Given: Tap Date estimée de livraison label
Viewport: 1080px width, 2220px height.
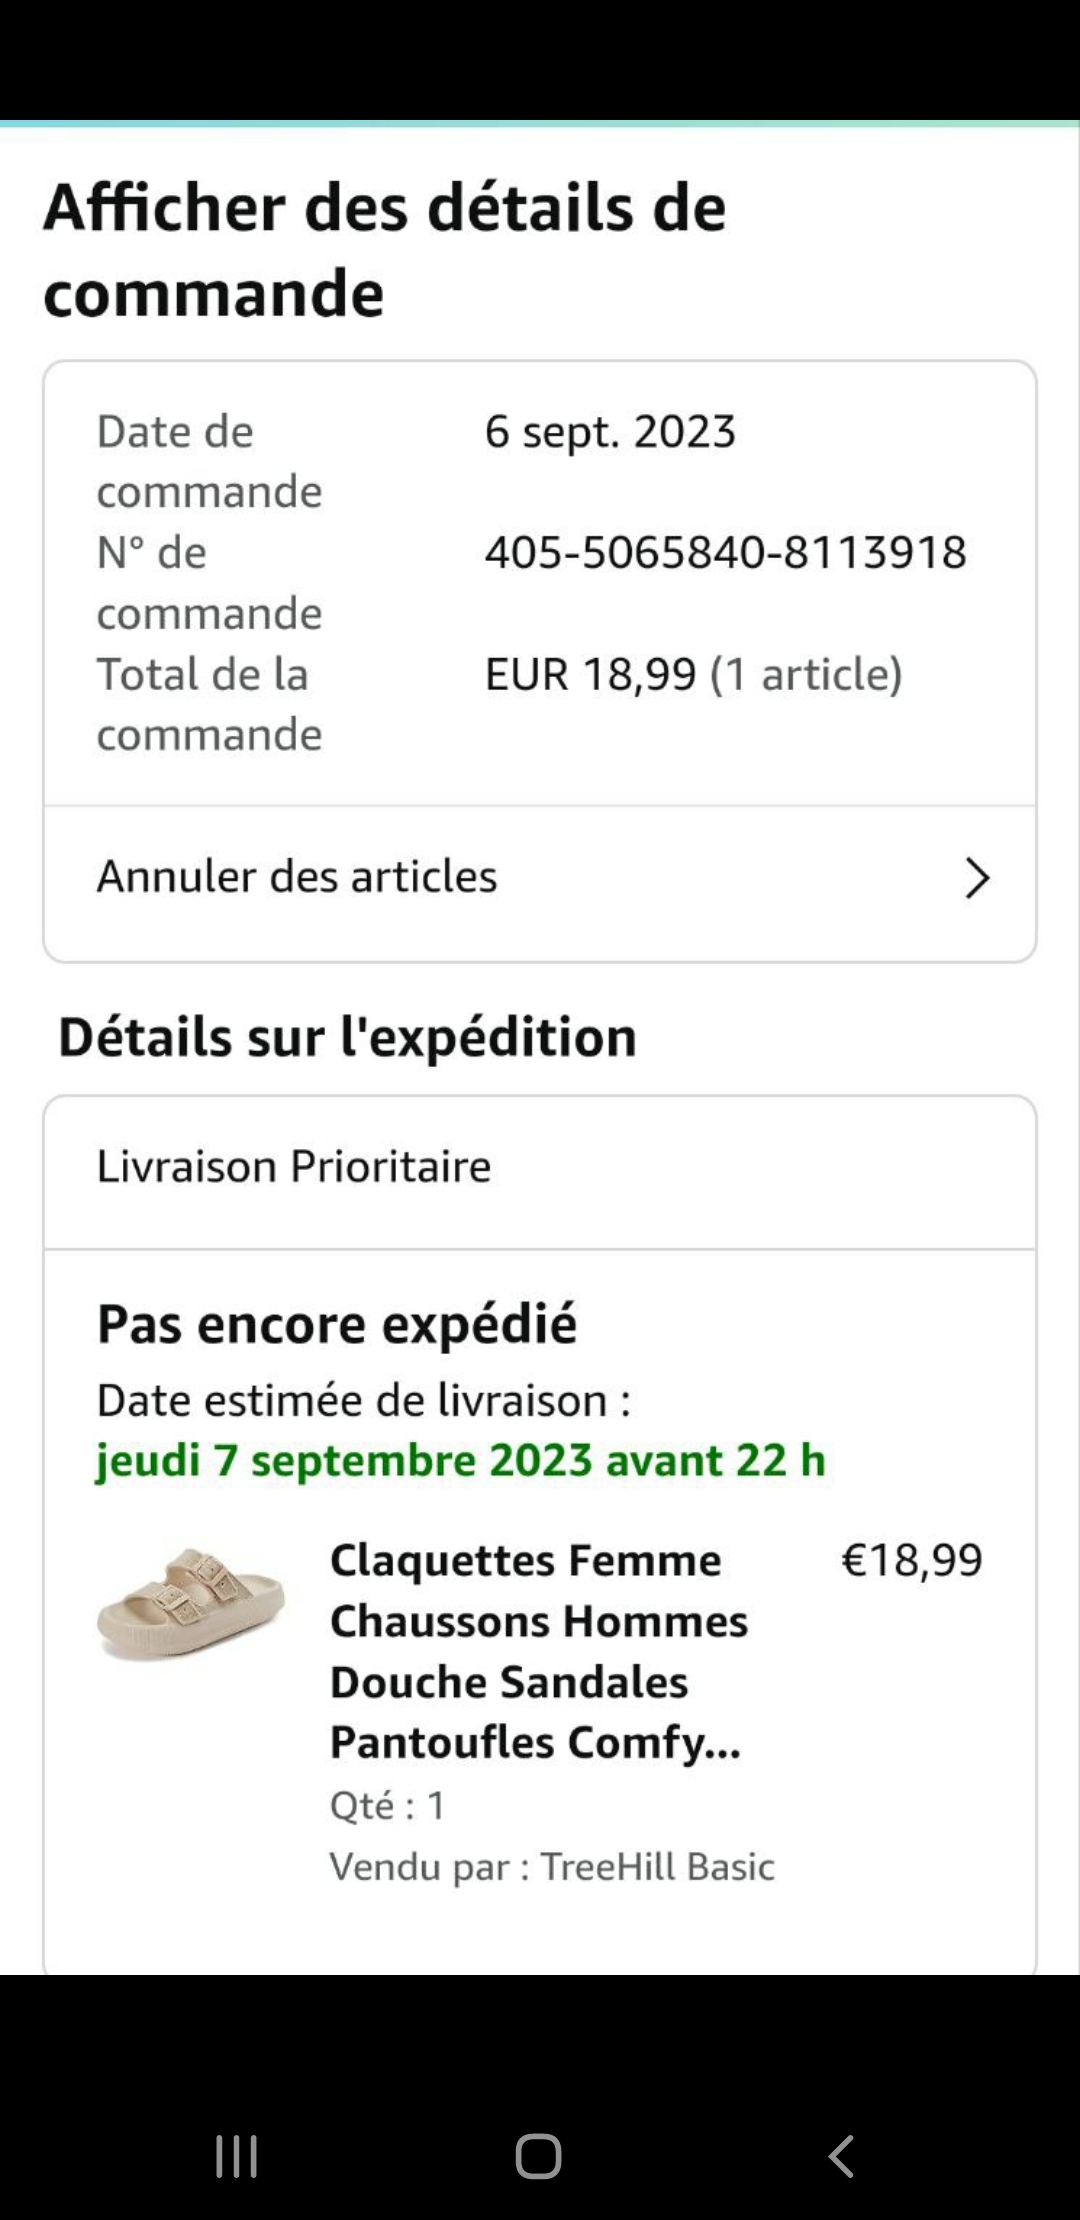Looking at the screenshot, I should point(363,1401).
